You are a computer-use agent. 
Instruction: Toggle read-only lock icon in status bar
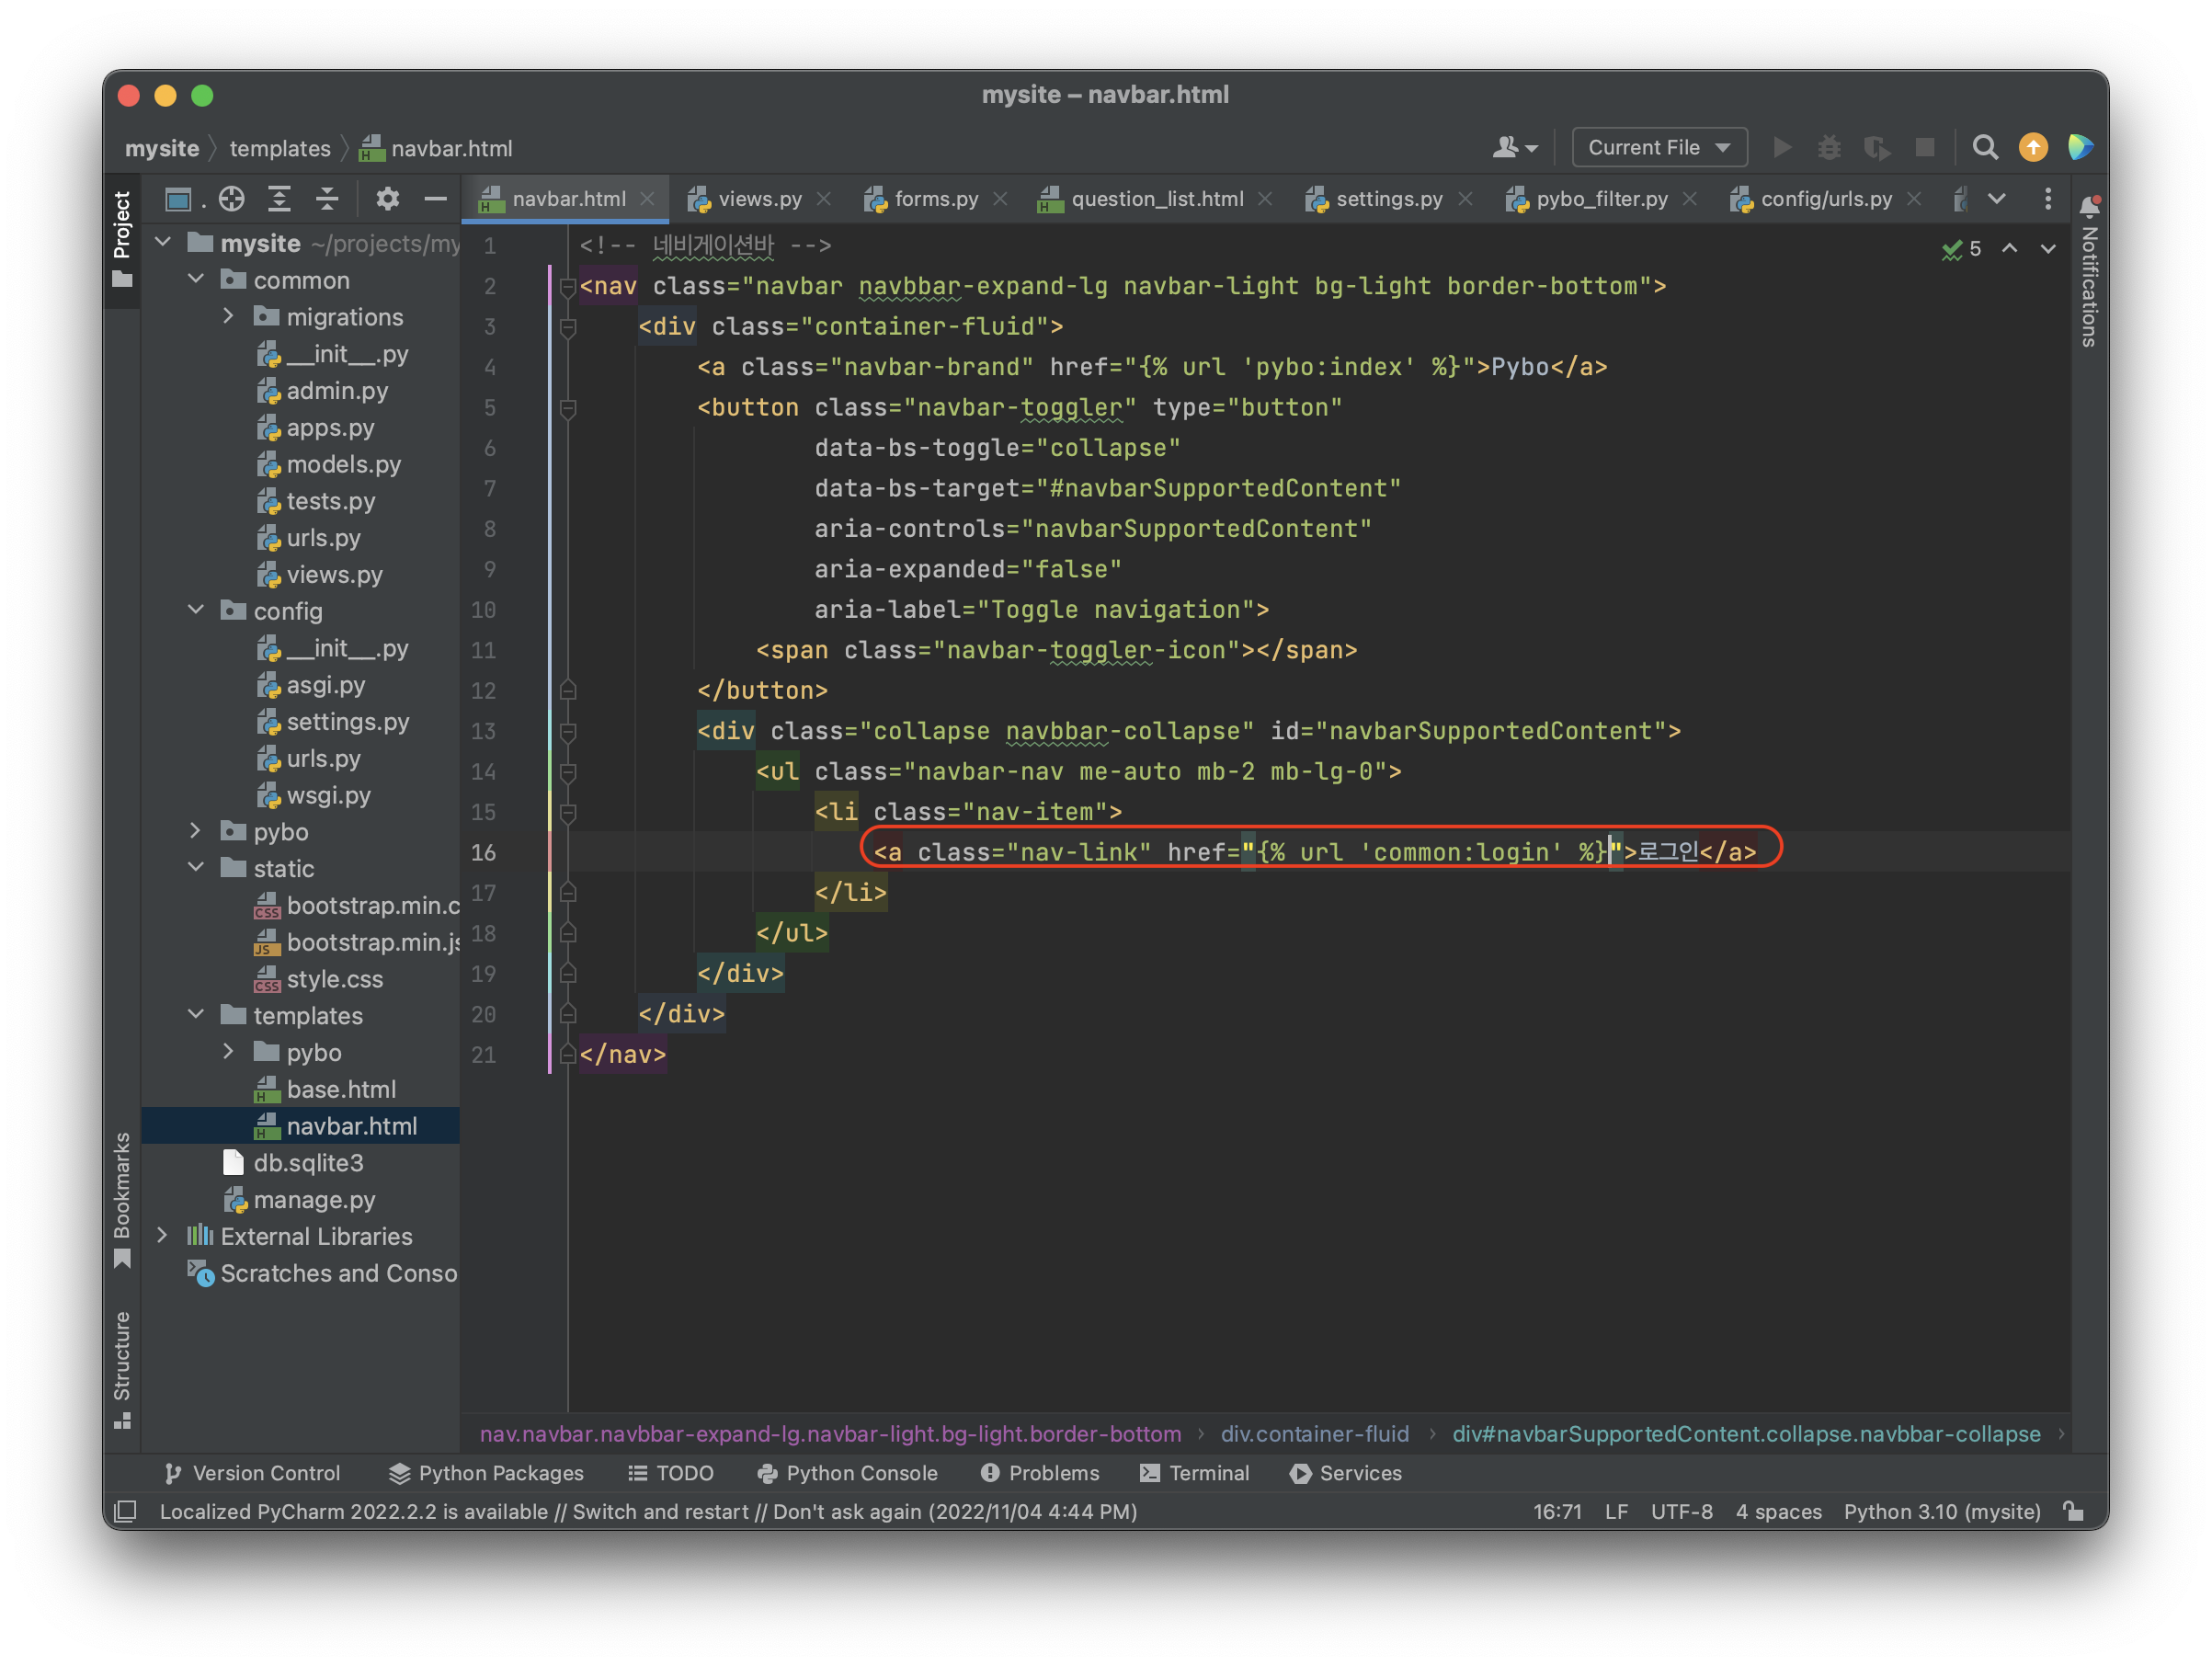click(x=2074, y=1511)
